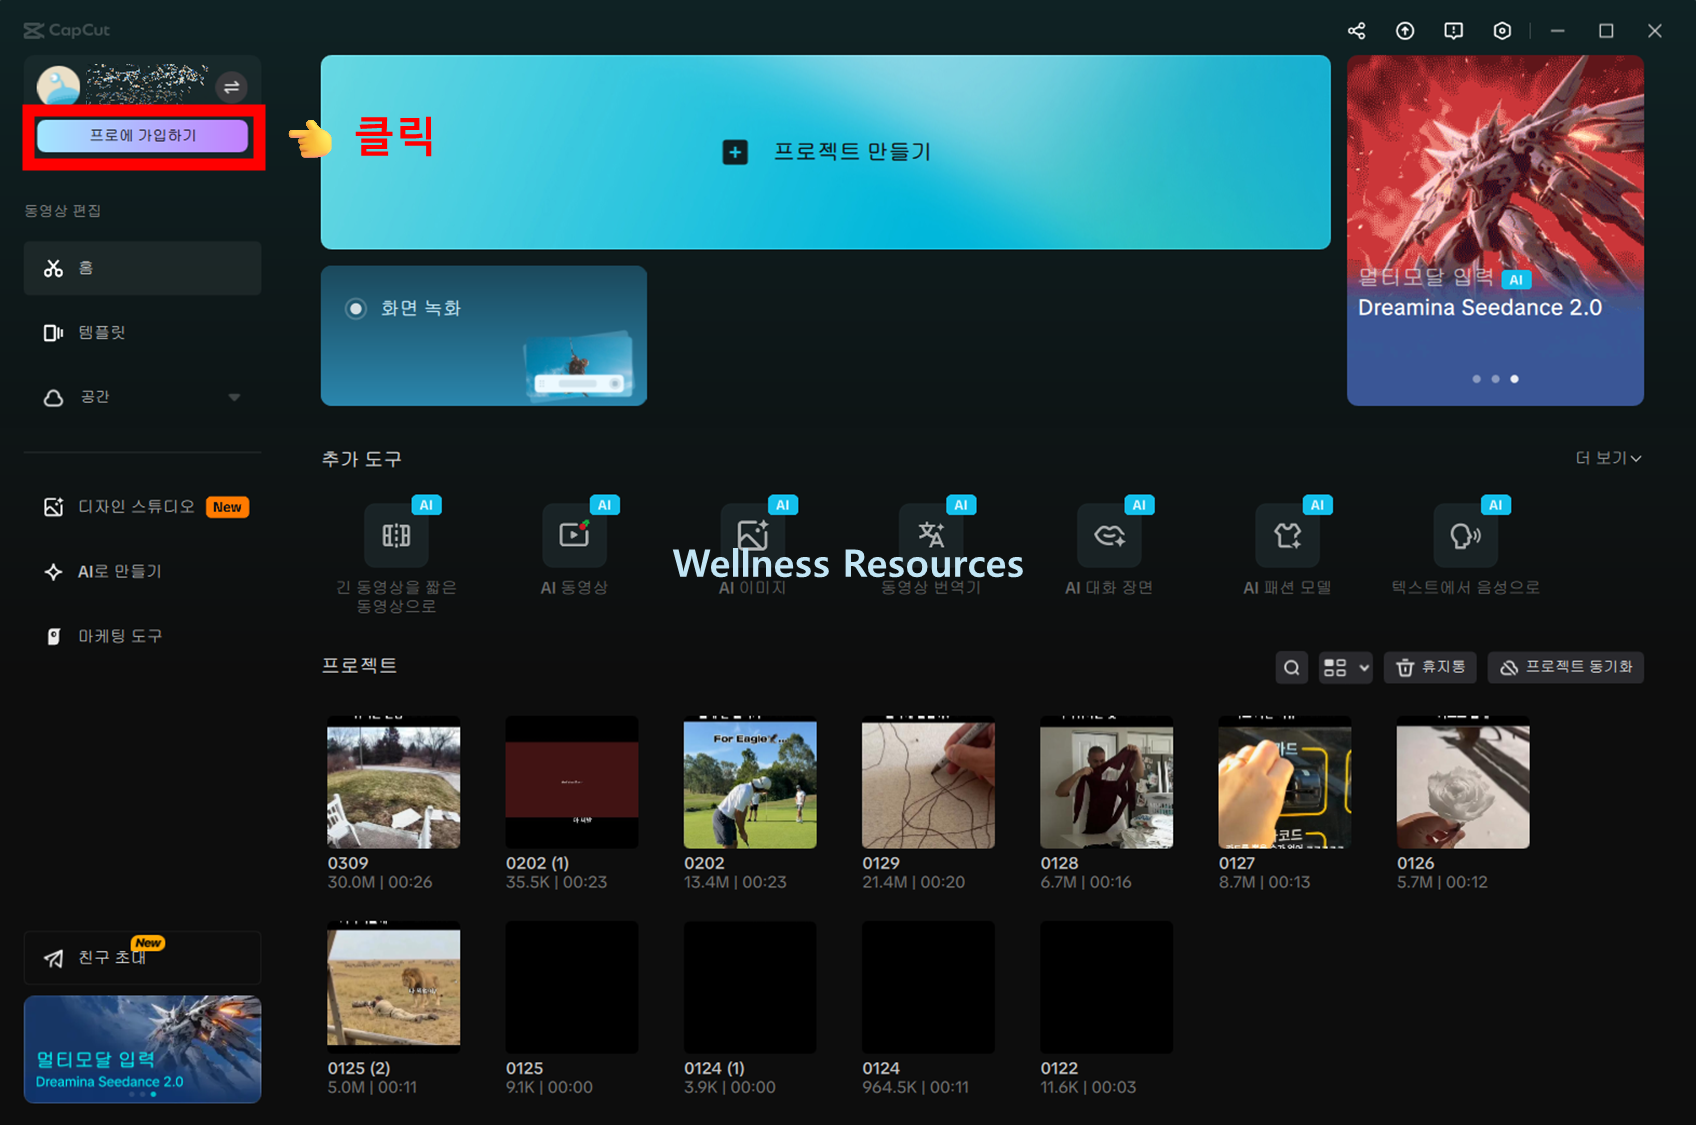Open 공간 in the sidebar
The width and height of the screenshot is (1696, 1125).
143,397
